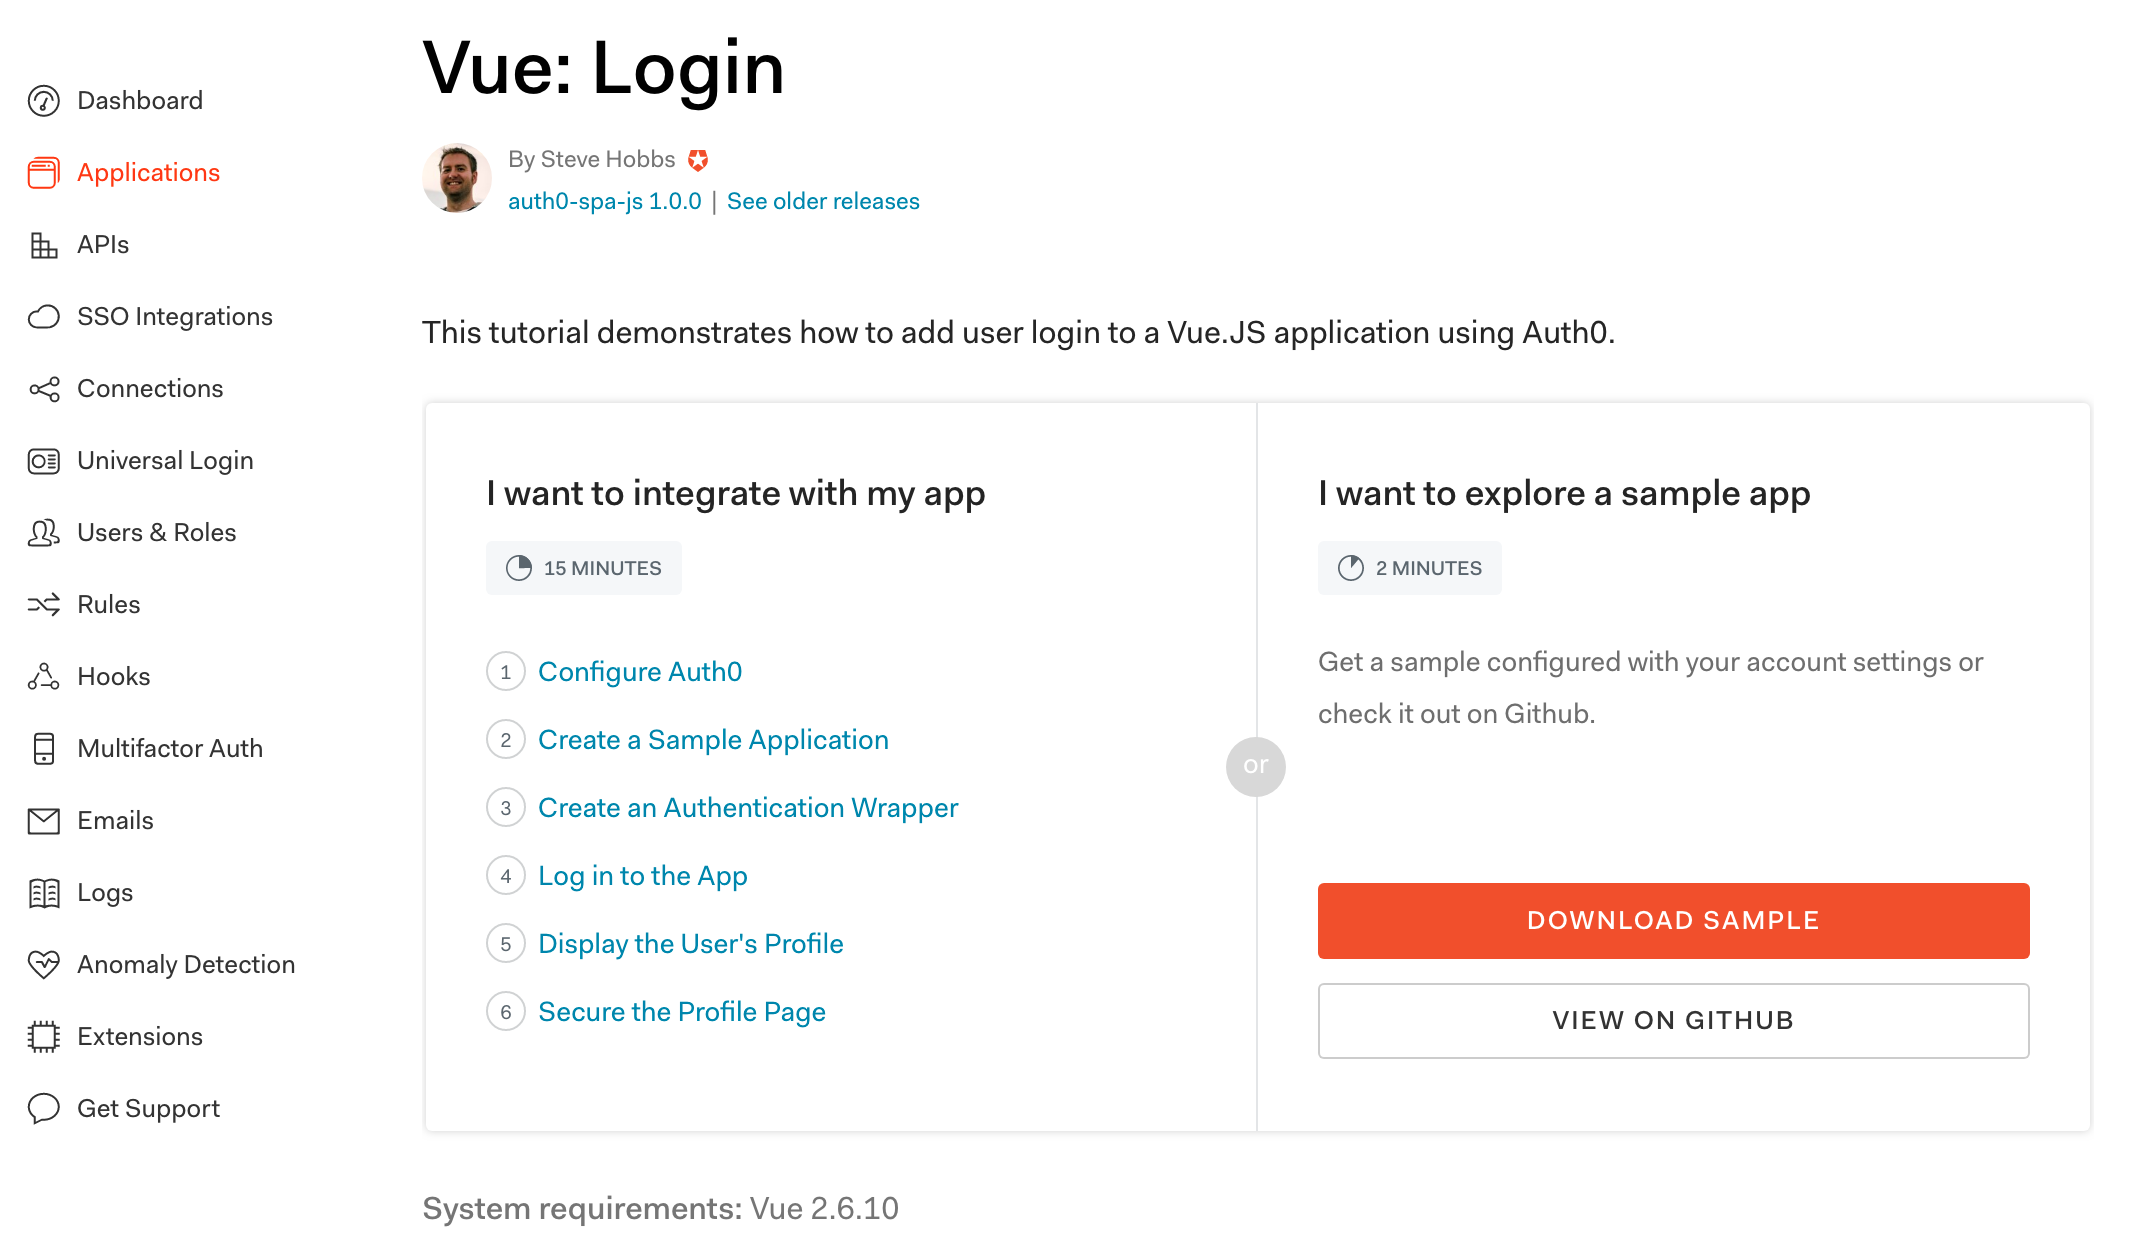Click the Hooks icon in sidebar

click(x=44, y=677)
